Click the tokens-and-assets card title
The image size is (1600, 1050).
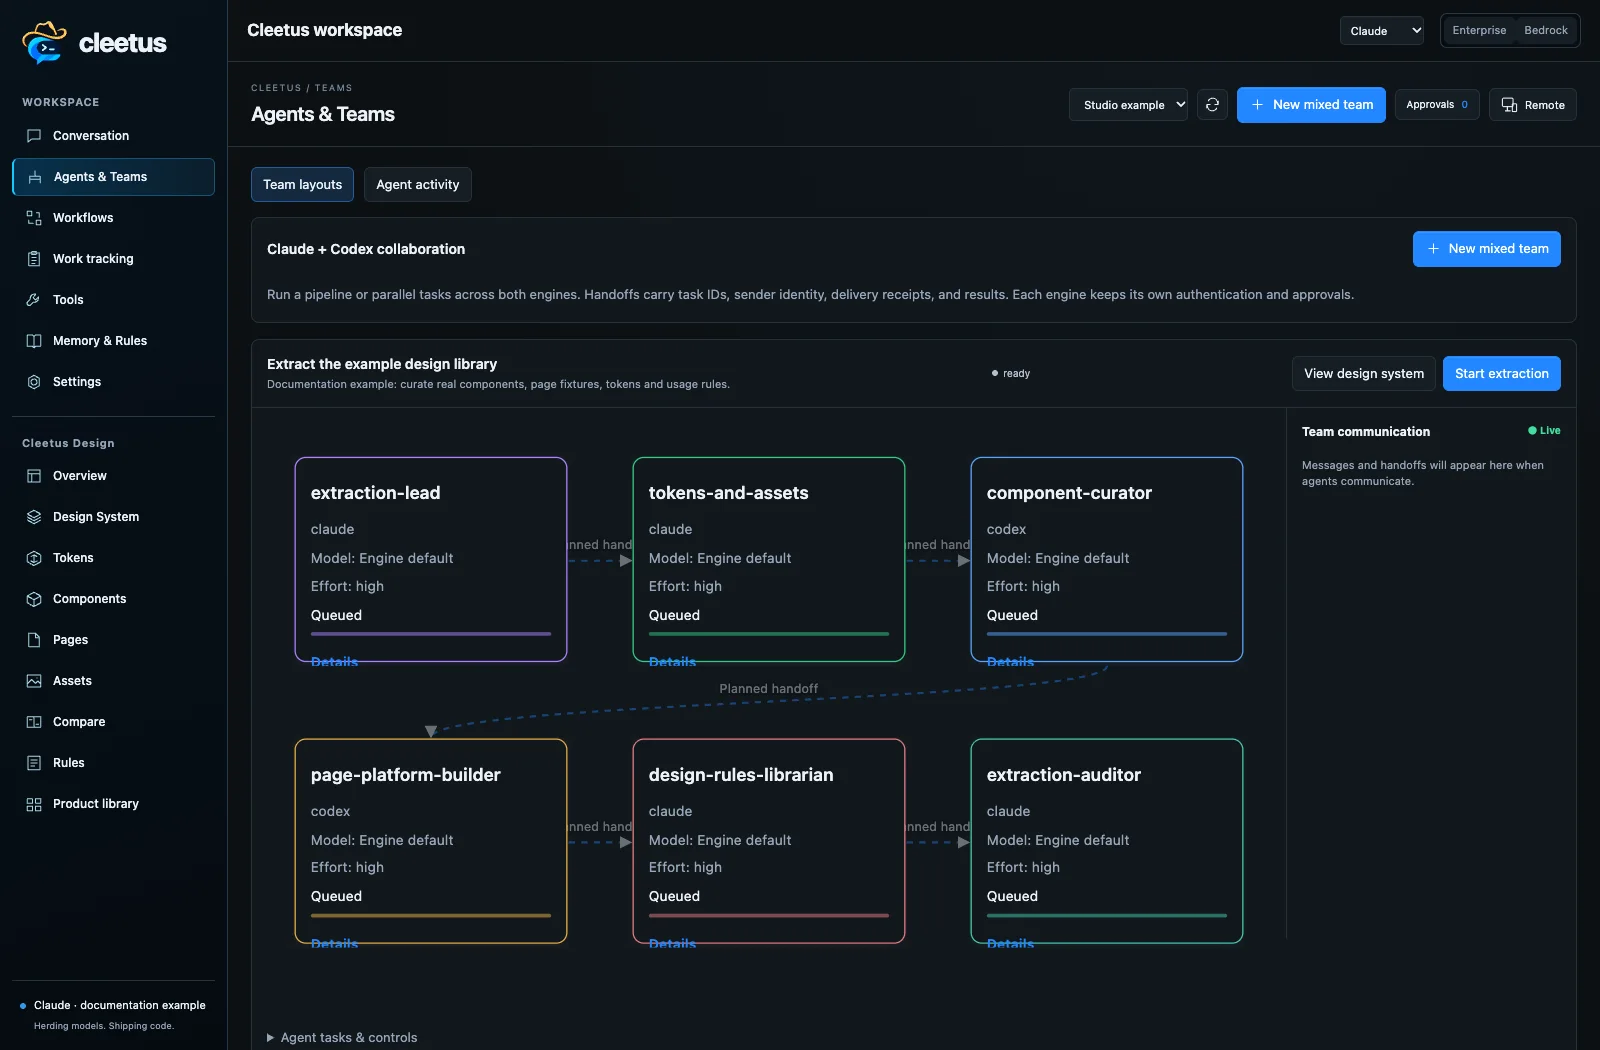tap(728, 493)
